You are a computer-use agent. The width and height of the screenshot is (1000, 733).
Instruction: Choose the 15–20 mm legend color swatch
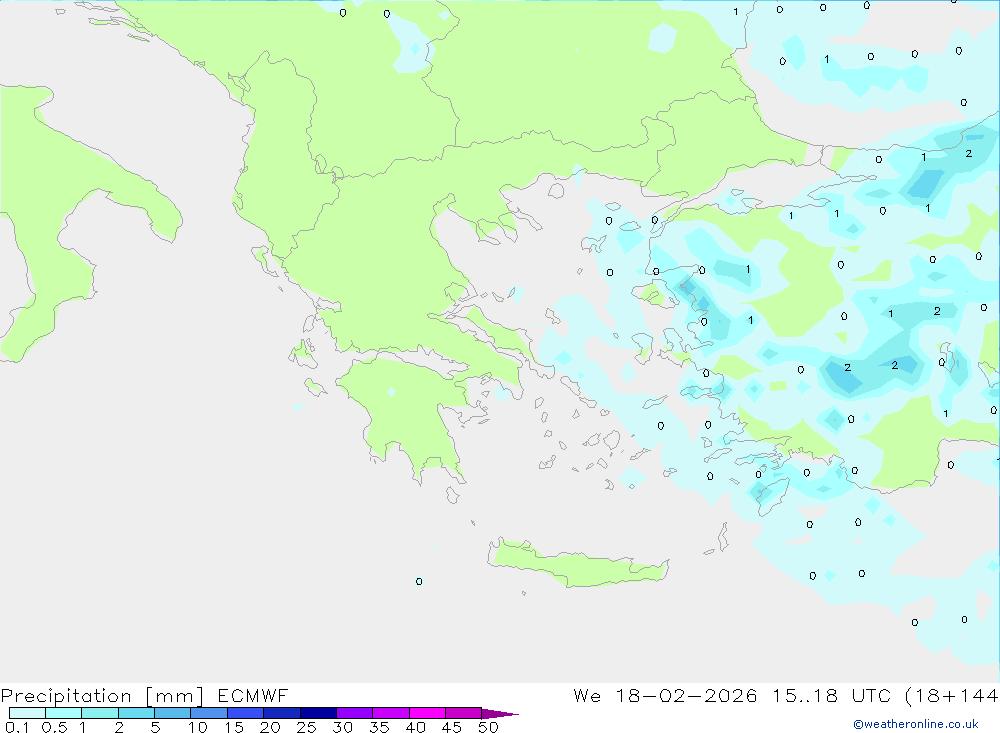[x=245, y=713]
